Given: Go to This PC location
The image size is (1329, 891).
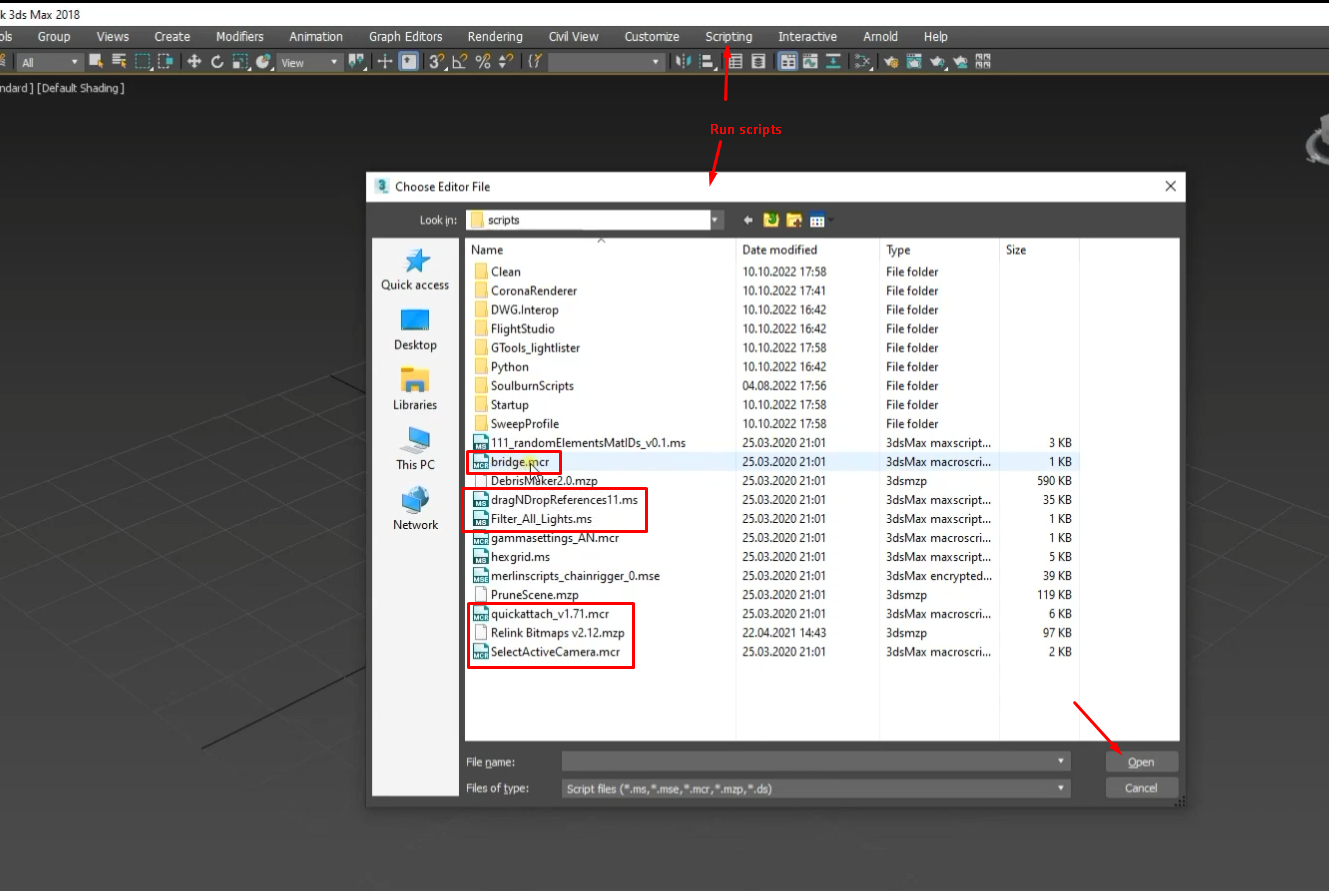Looking at the screenshot, I should [415, 450].
